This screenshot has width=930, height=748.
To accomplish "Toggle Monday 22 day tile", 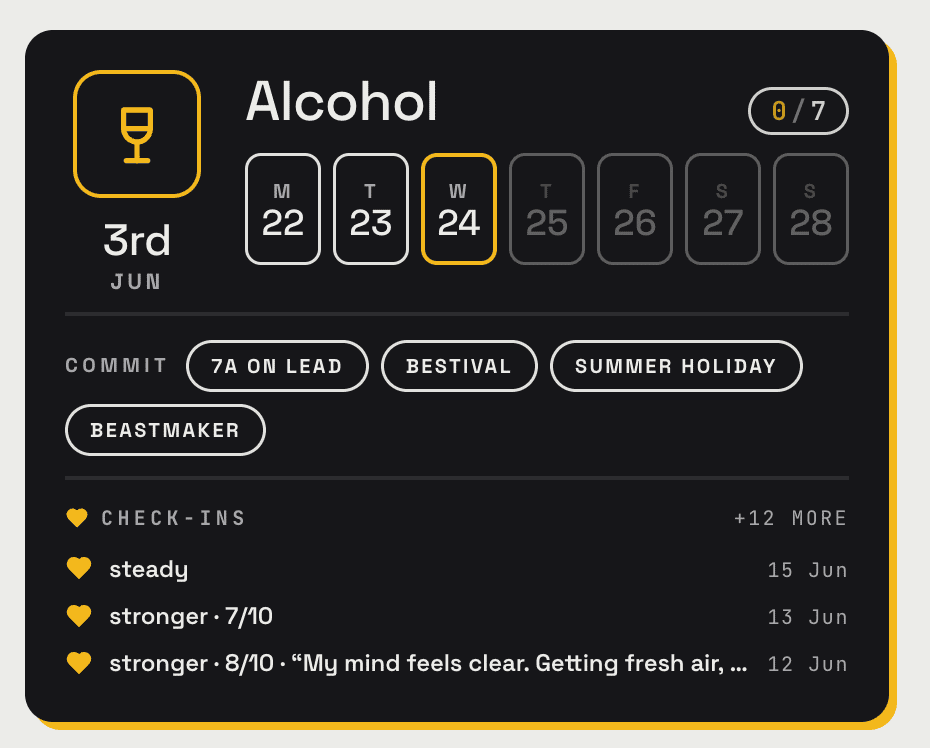I will click(x=283, y=209).
